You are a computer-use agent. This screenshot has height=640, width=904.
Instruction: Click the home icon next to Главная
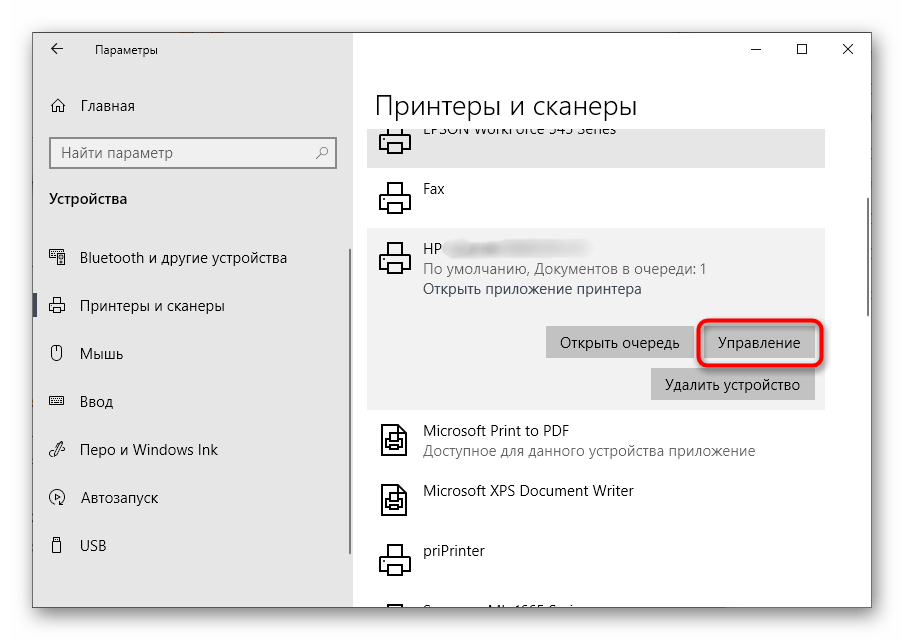tap(57, 105)
